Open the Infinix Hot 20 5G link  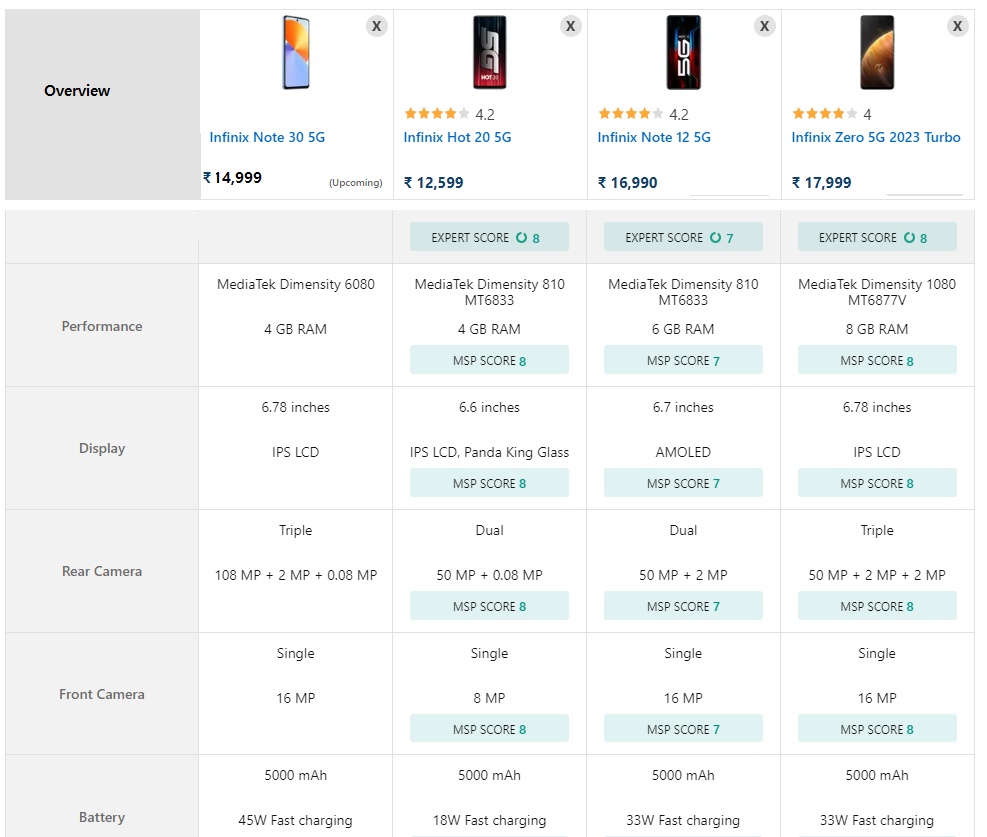point(457,137)
